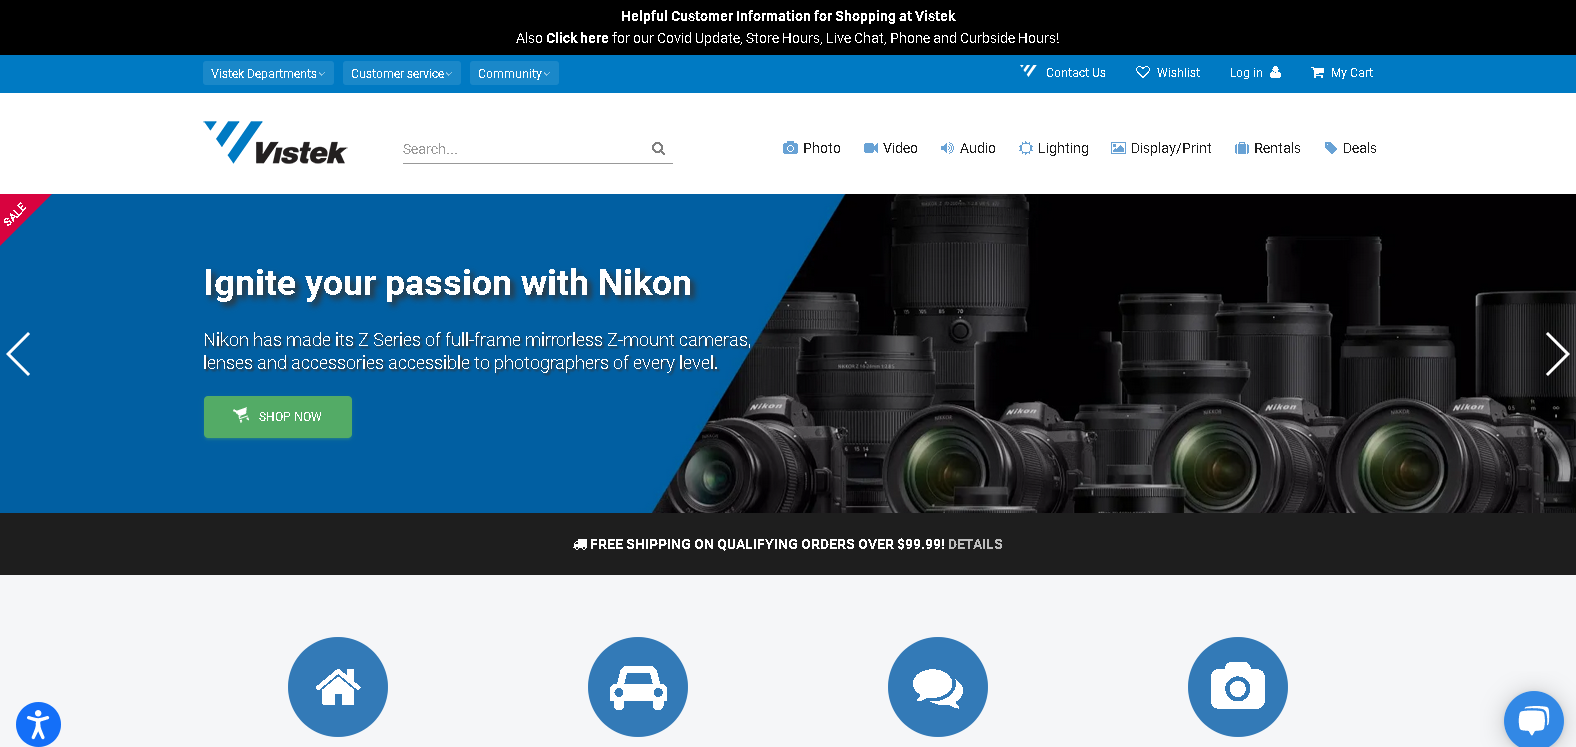Click the blue camera circle icon
Viewport: 1576px width, 747px height.
pos(1238,687)
